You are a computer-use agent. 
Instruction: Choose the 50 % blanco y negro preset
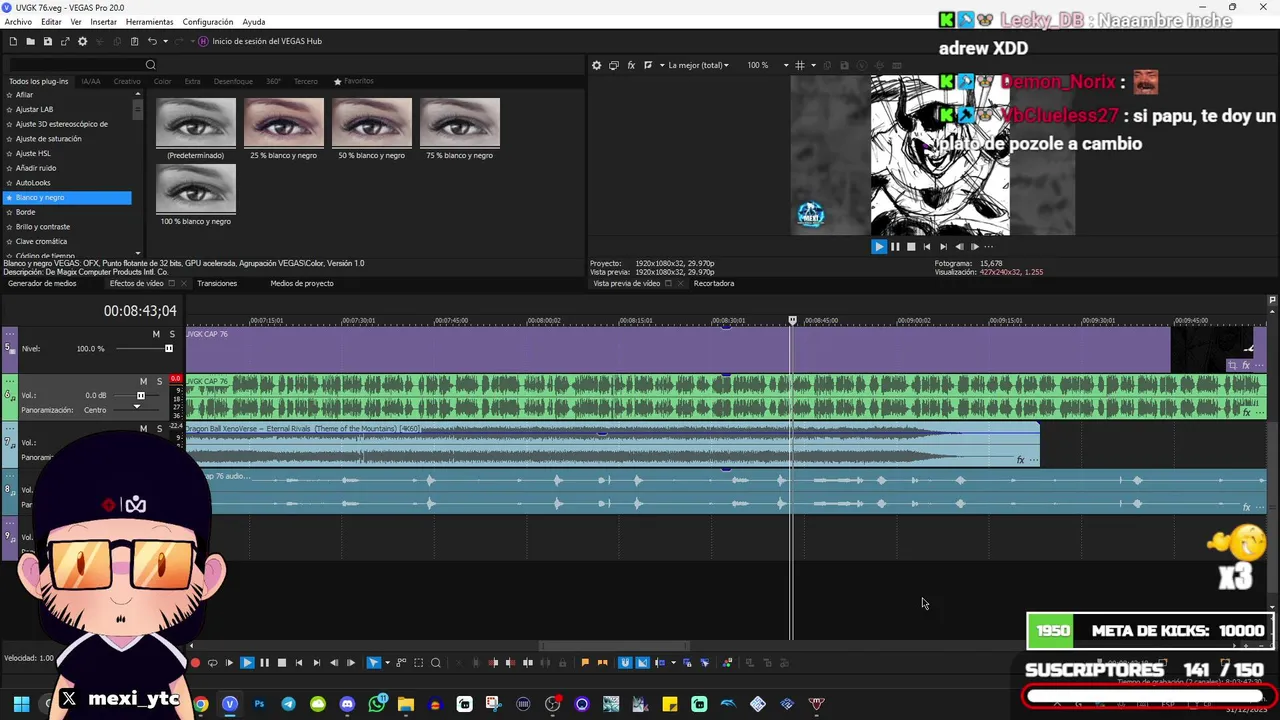(372, 129)
